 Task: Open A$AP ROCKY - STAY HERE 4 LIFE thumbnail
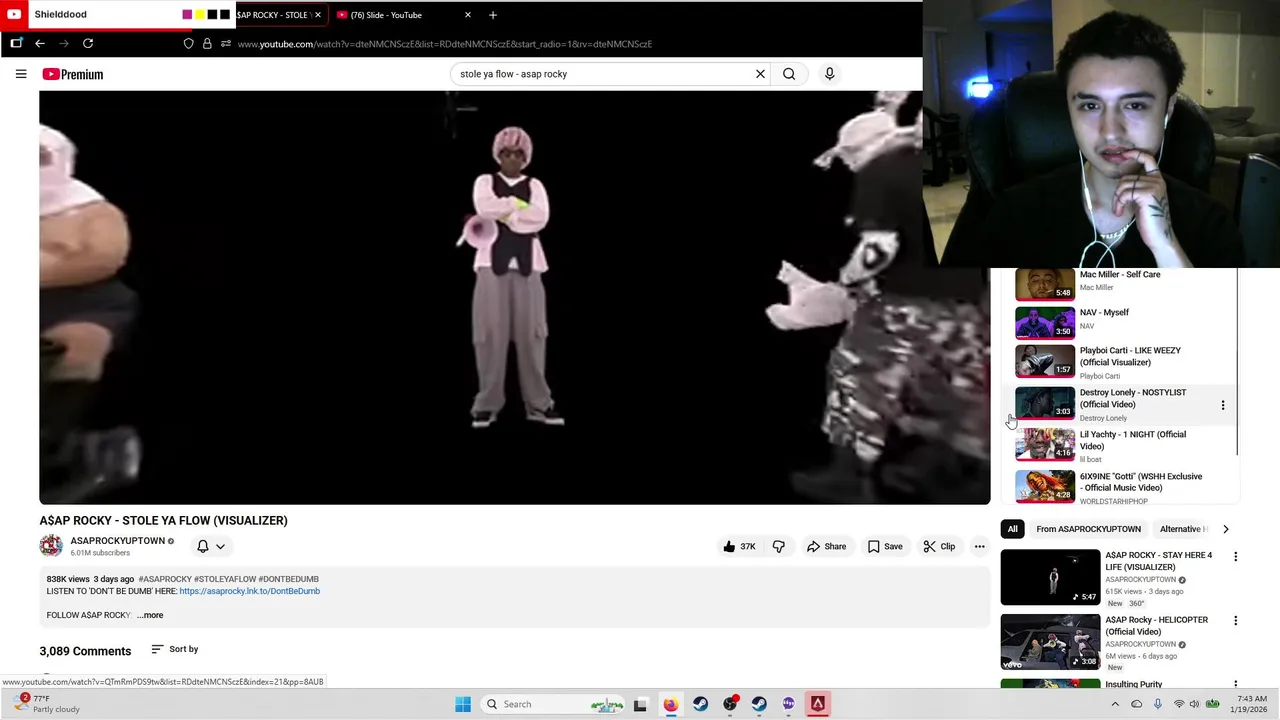pyautogui.click(x=1050, y=577)
